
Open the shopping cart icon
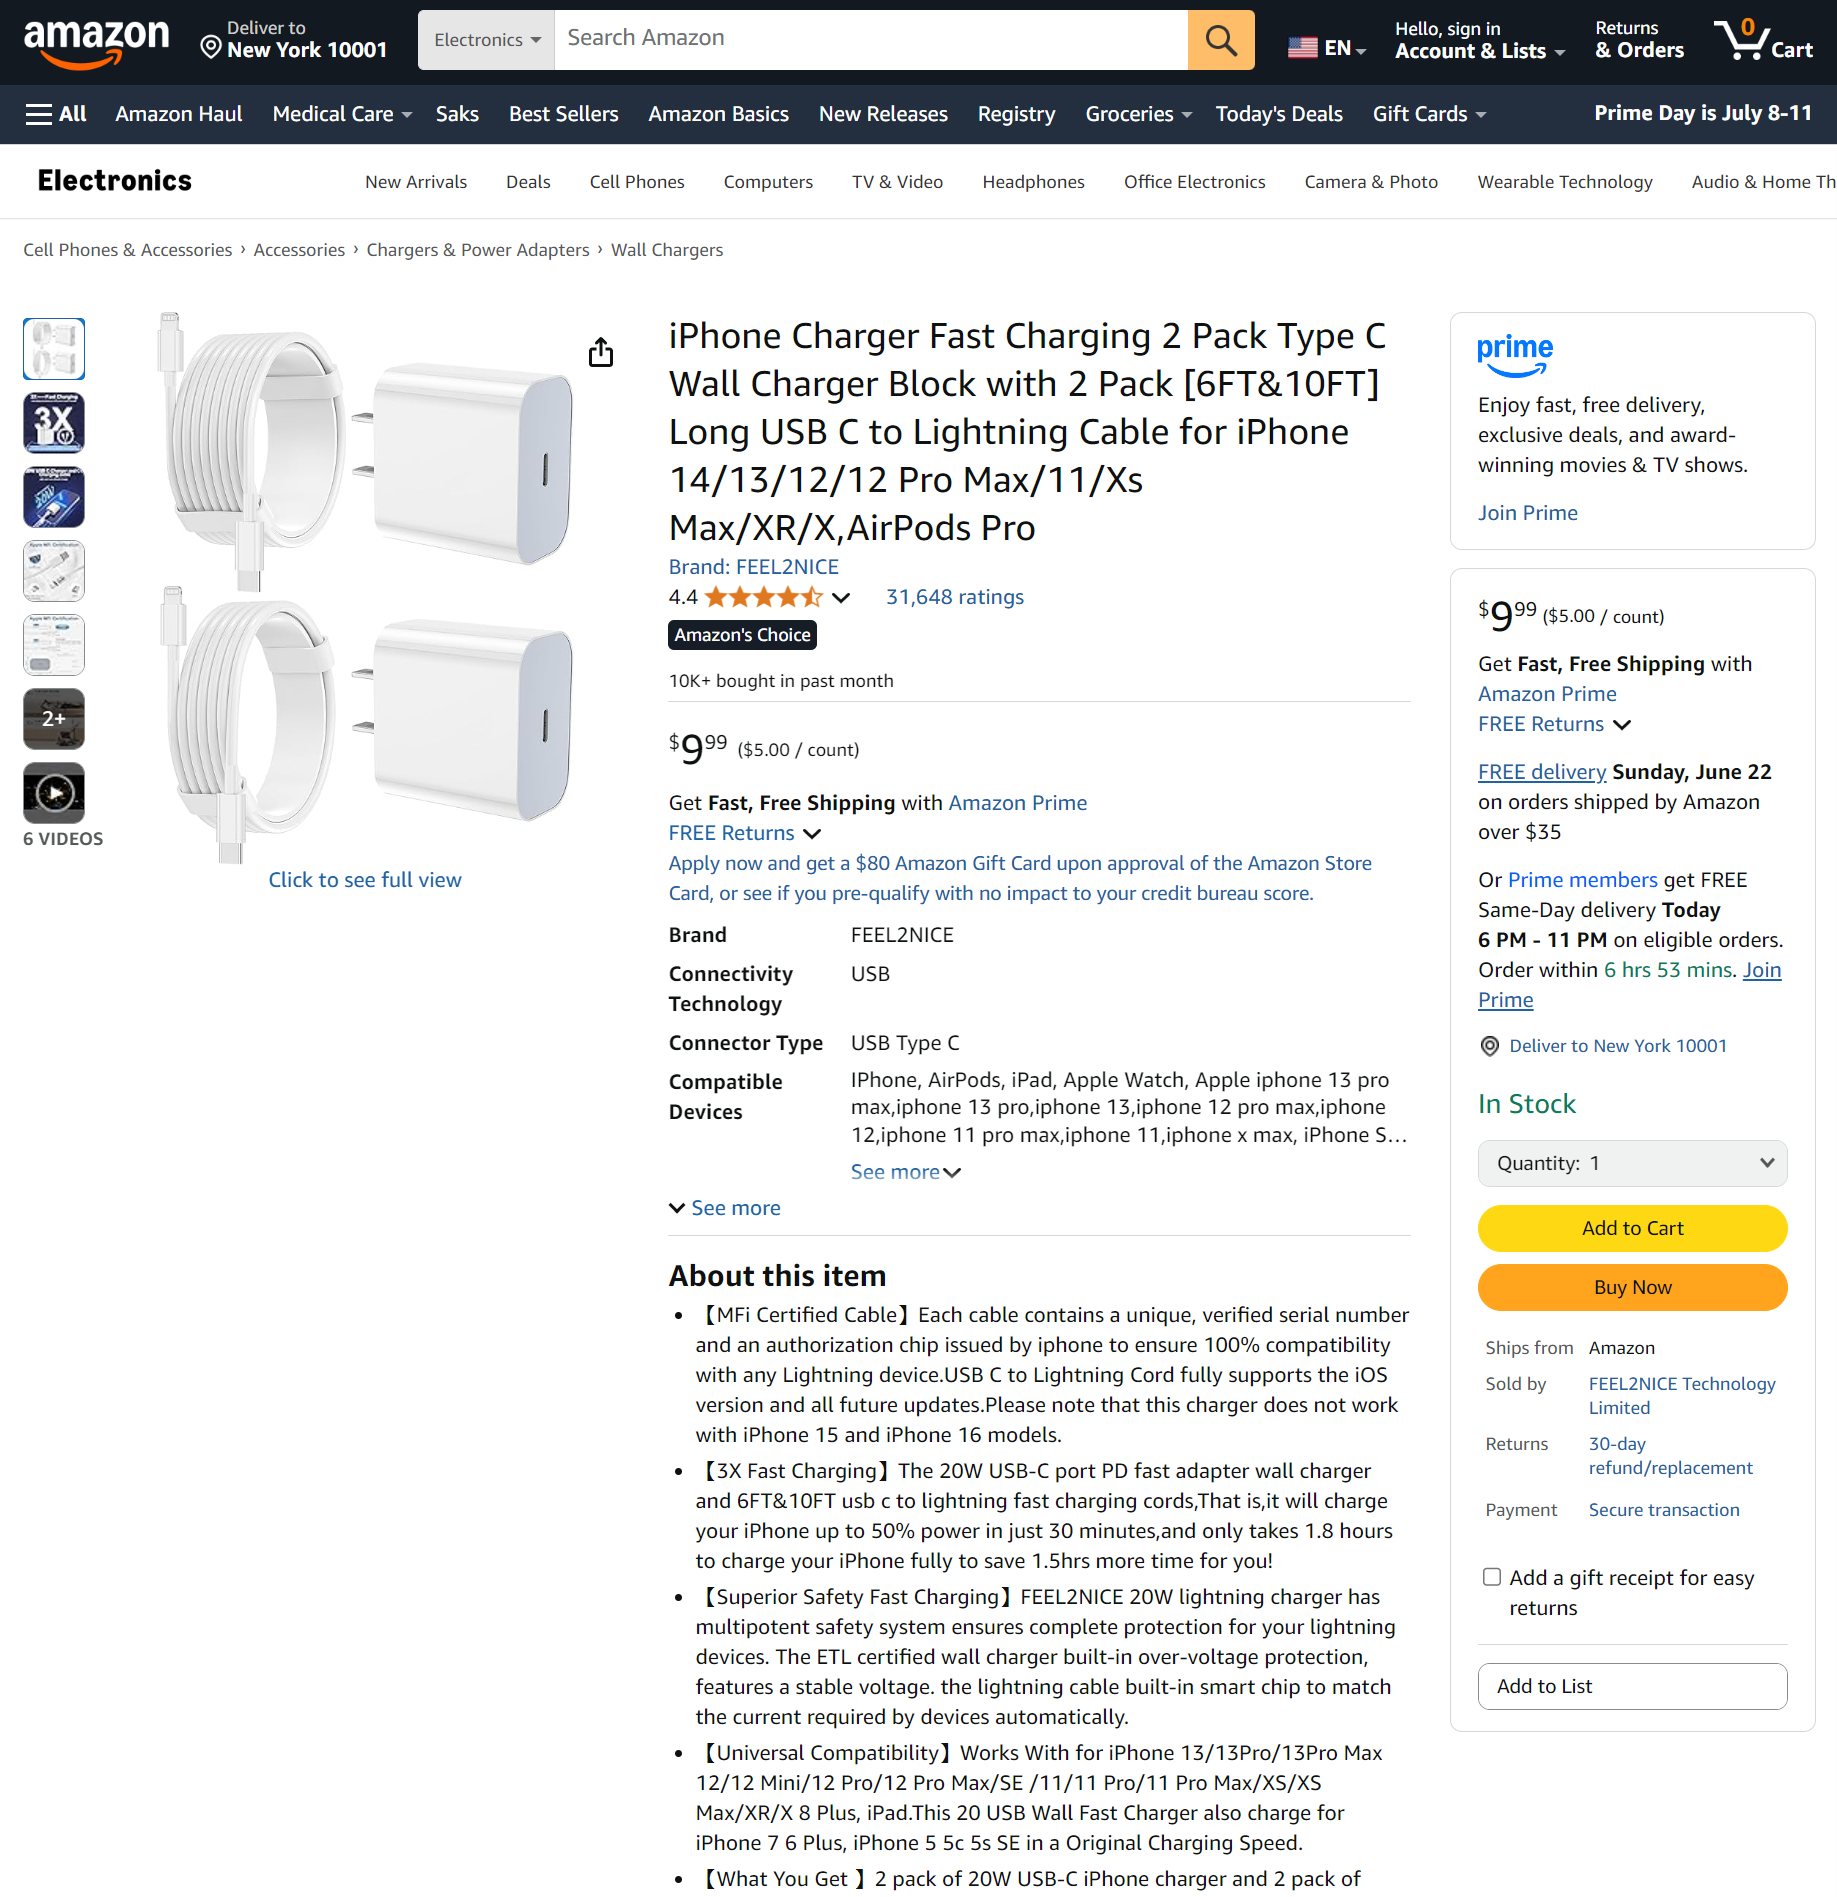click(x=1763, y=40)
